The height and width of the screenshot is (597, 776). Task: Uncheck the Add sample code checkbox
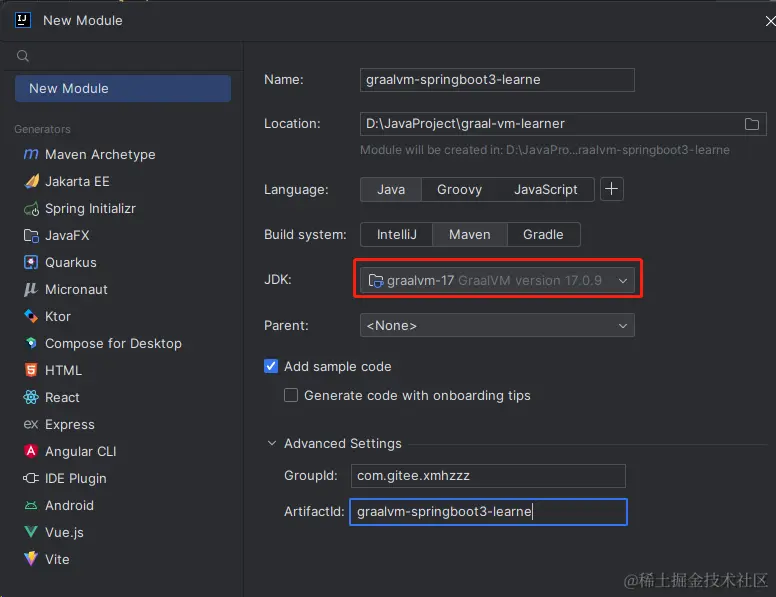point(271,366)
